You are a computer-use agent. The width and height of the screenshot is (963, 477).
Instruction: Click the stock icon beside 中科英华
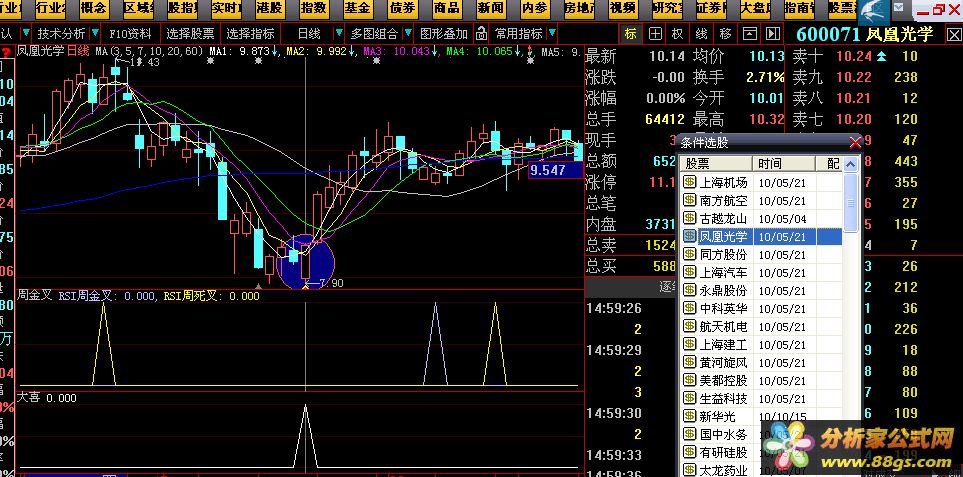tap(689, 308)
